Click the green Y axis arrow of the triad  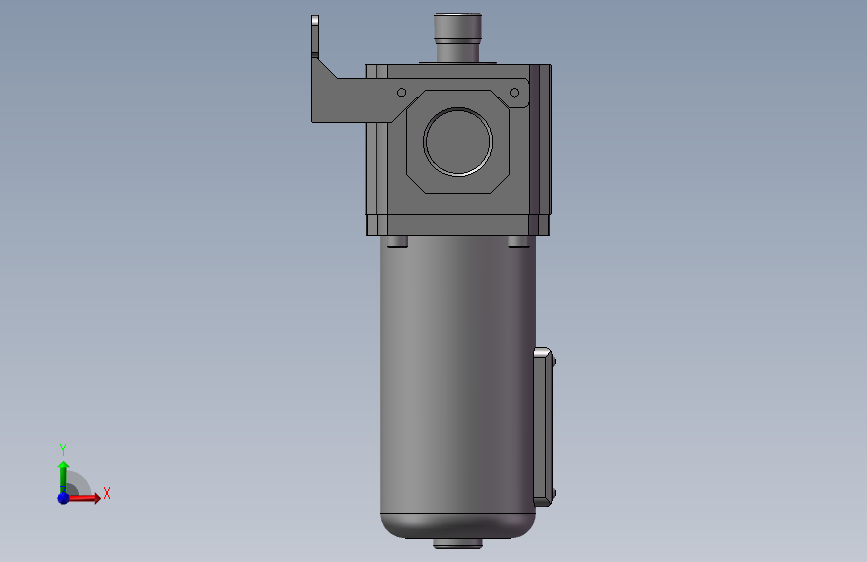pyautogui.click(x=63, y=478)
